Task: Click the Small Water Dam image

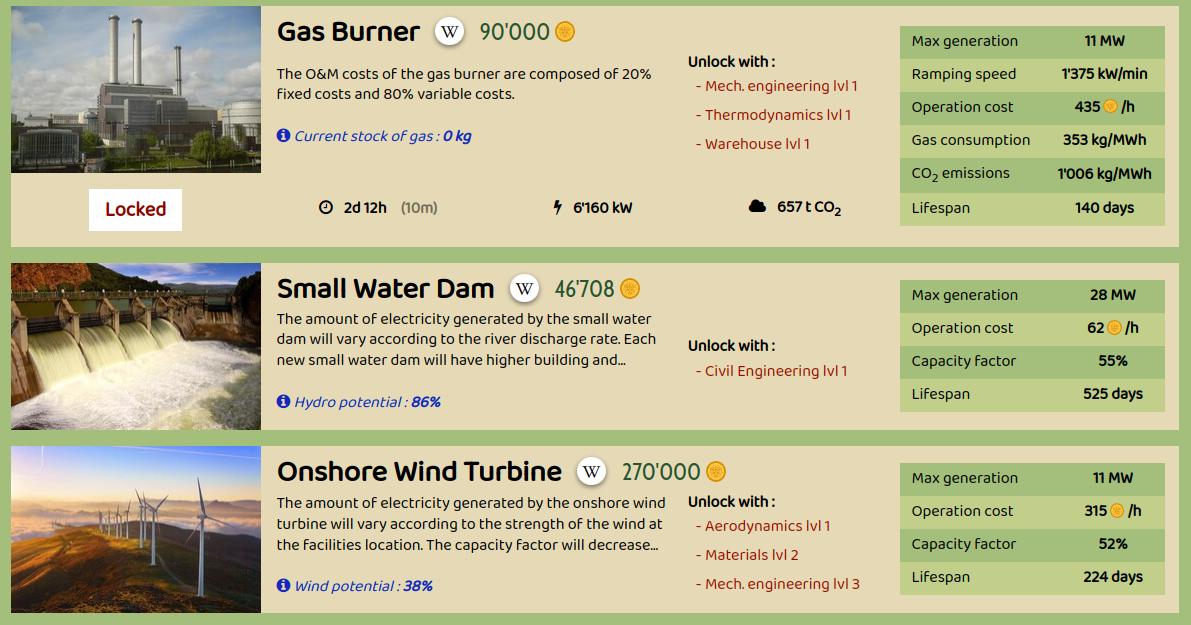Action: click(136, 346)
